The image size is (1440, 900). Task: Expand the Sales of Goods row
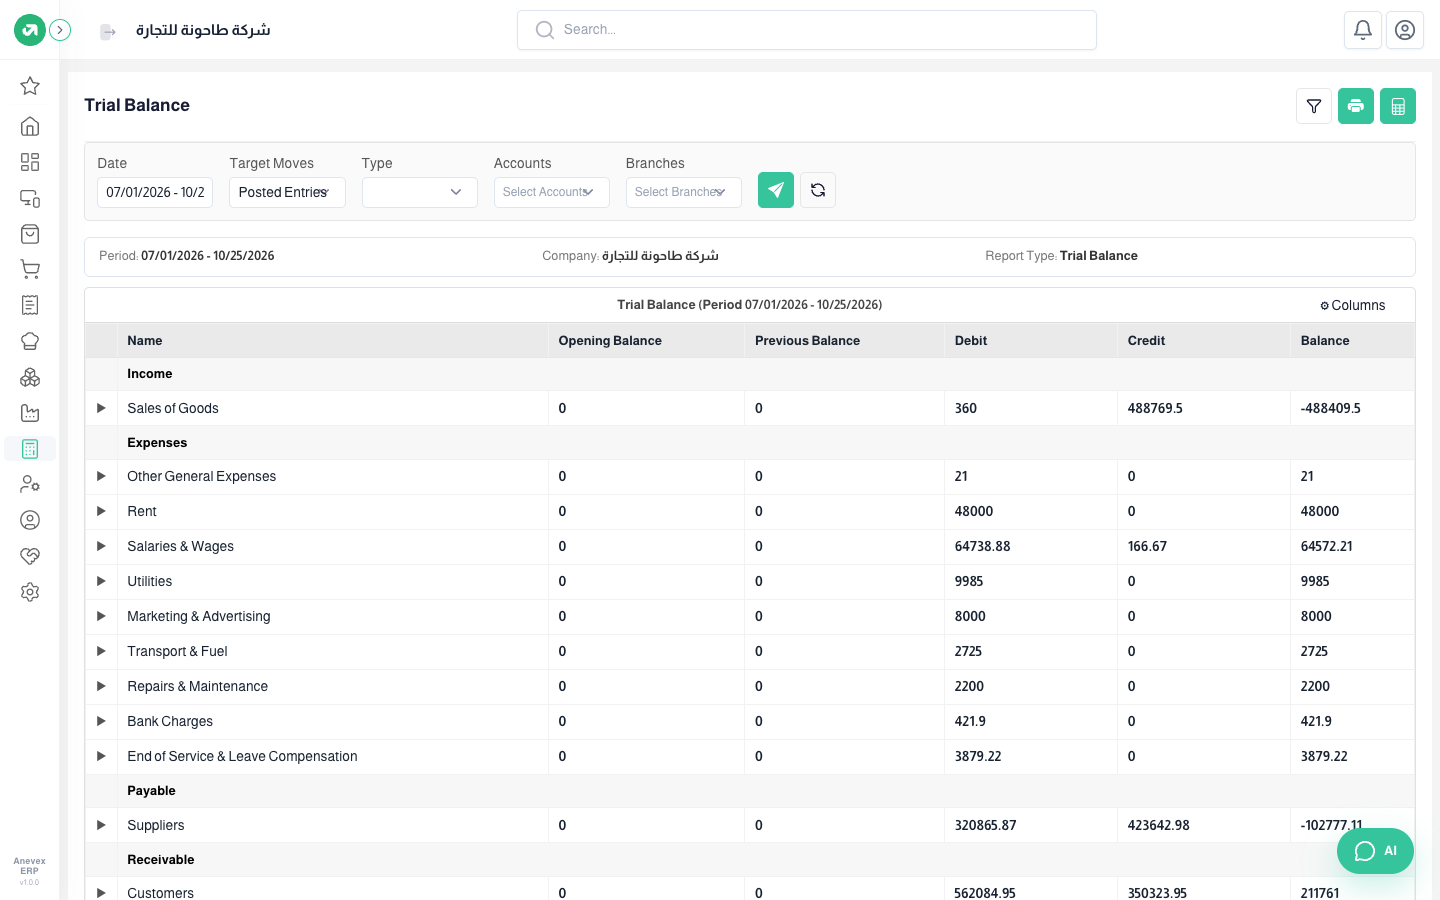click(x=101, y=408)
